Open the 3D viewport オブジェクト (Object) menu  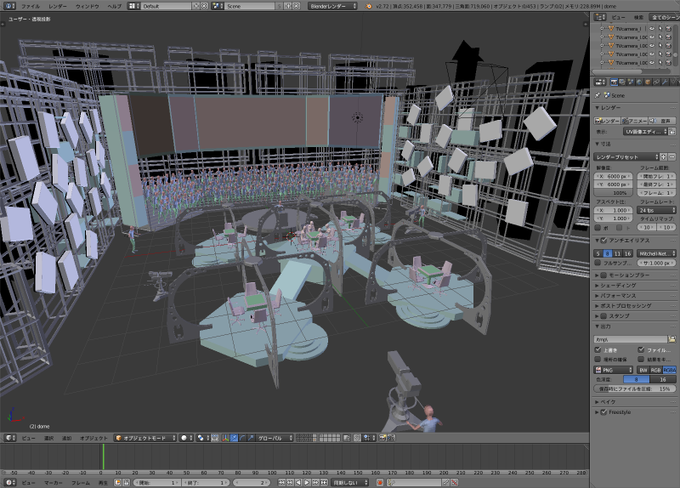click(x=94, y=438)
